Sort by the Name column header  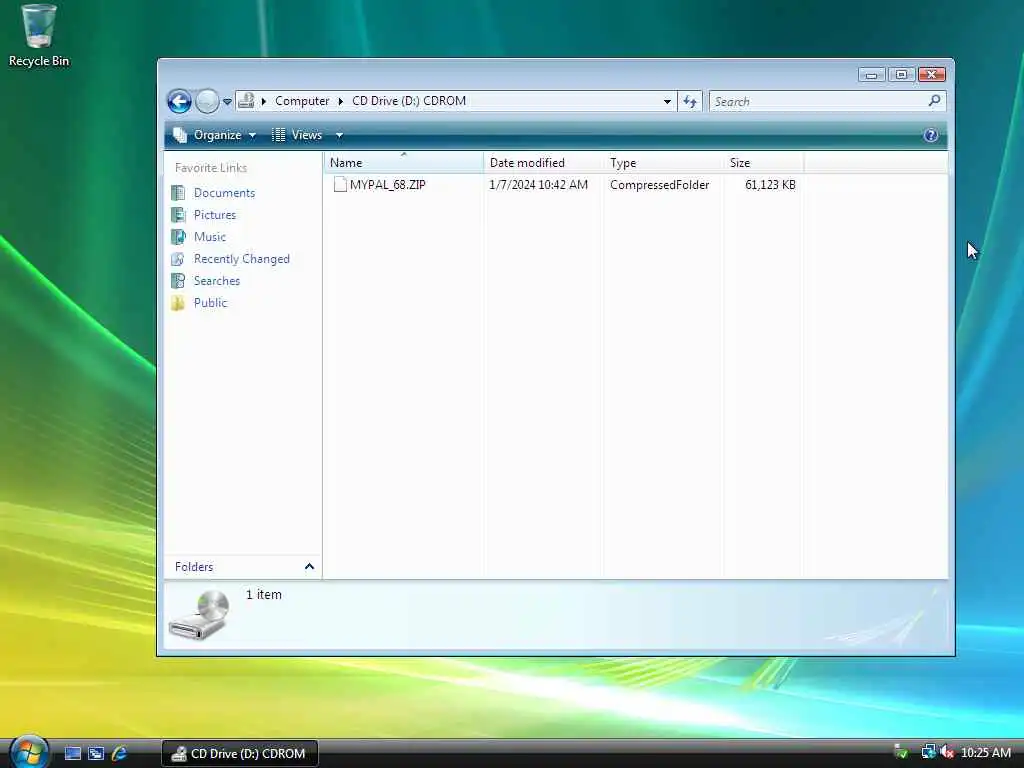(404, 163)
